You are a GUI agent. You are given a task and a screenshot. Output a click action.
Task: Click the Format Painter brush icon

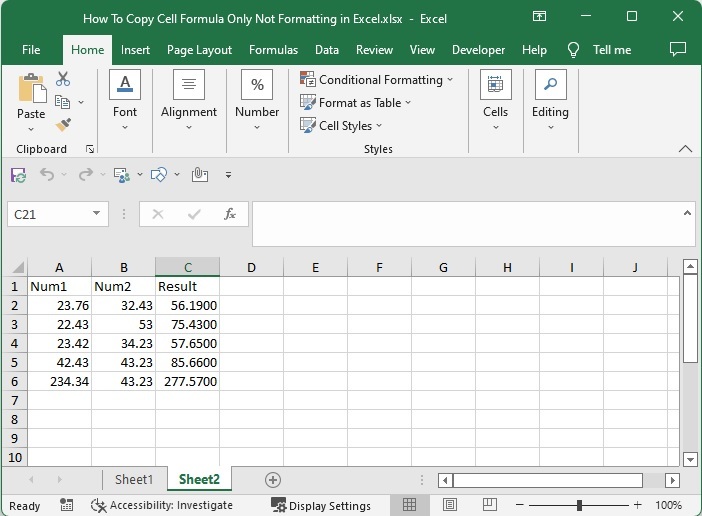tap(63, 125)
